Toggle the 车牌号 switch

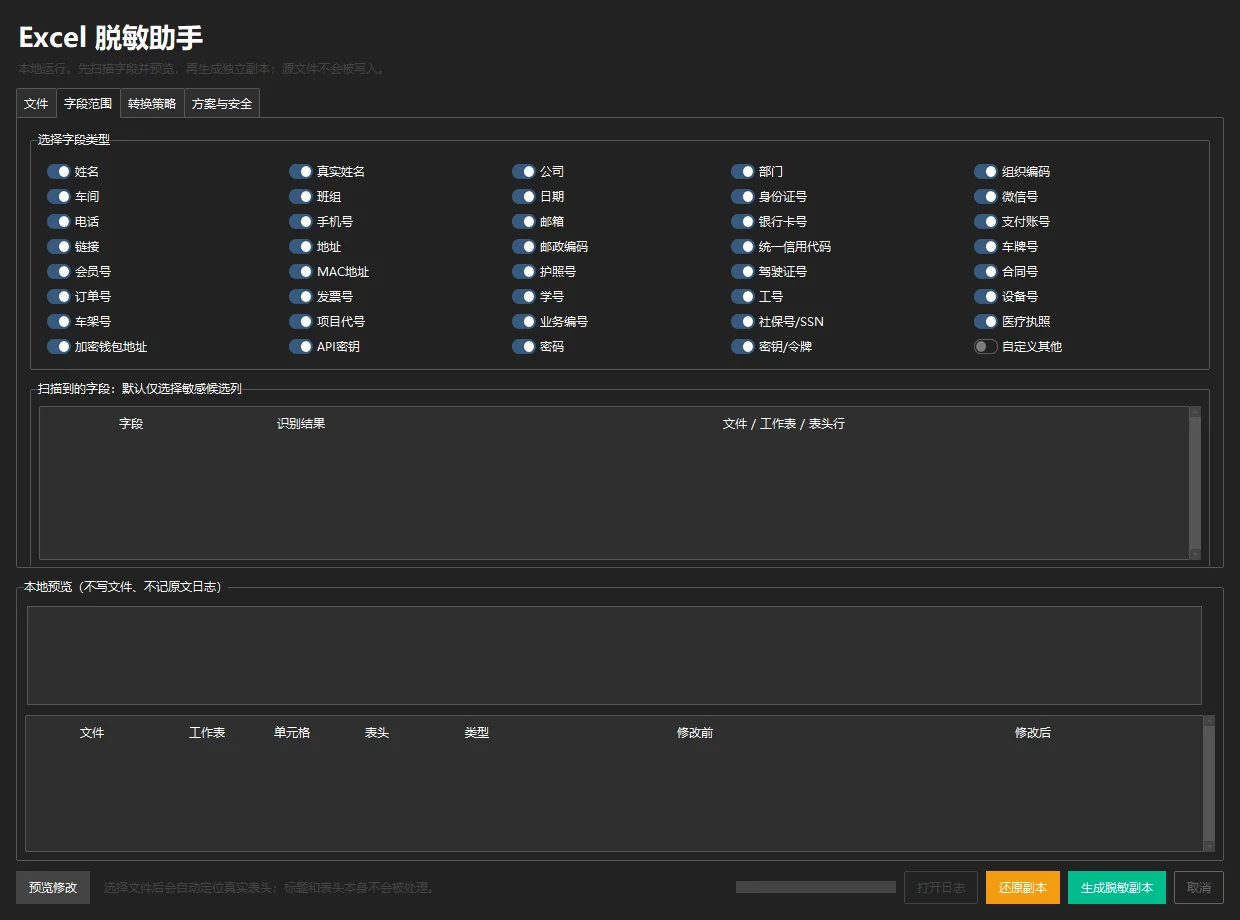pos(986,247)
